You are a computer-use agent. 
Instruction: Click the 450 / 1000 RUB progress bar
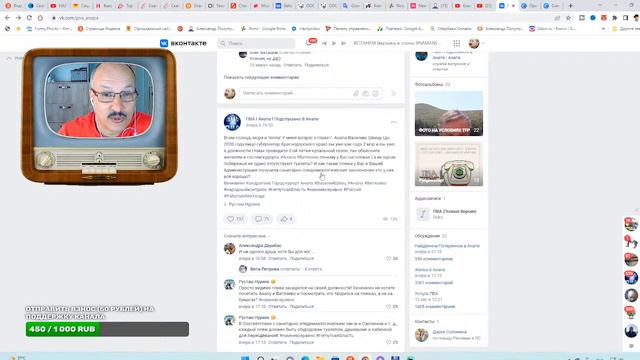pyautogui.click(x=107, y=329)
